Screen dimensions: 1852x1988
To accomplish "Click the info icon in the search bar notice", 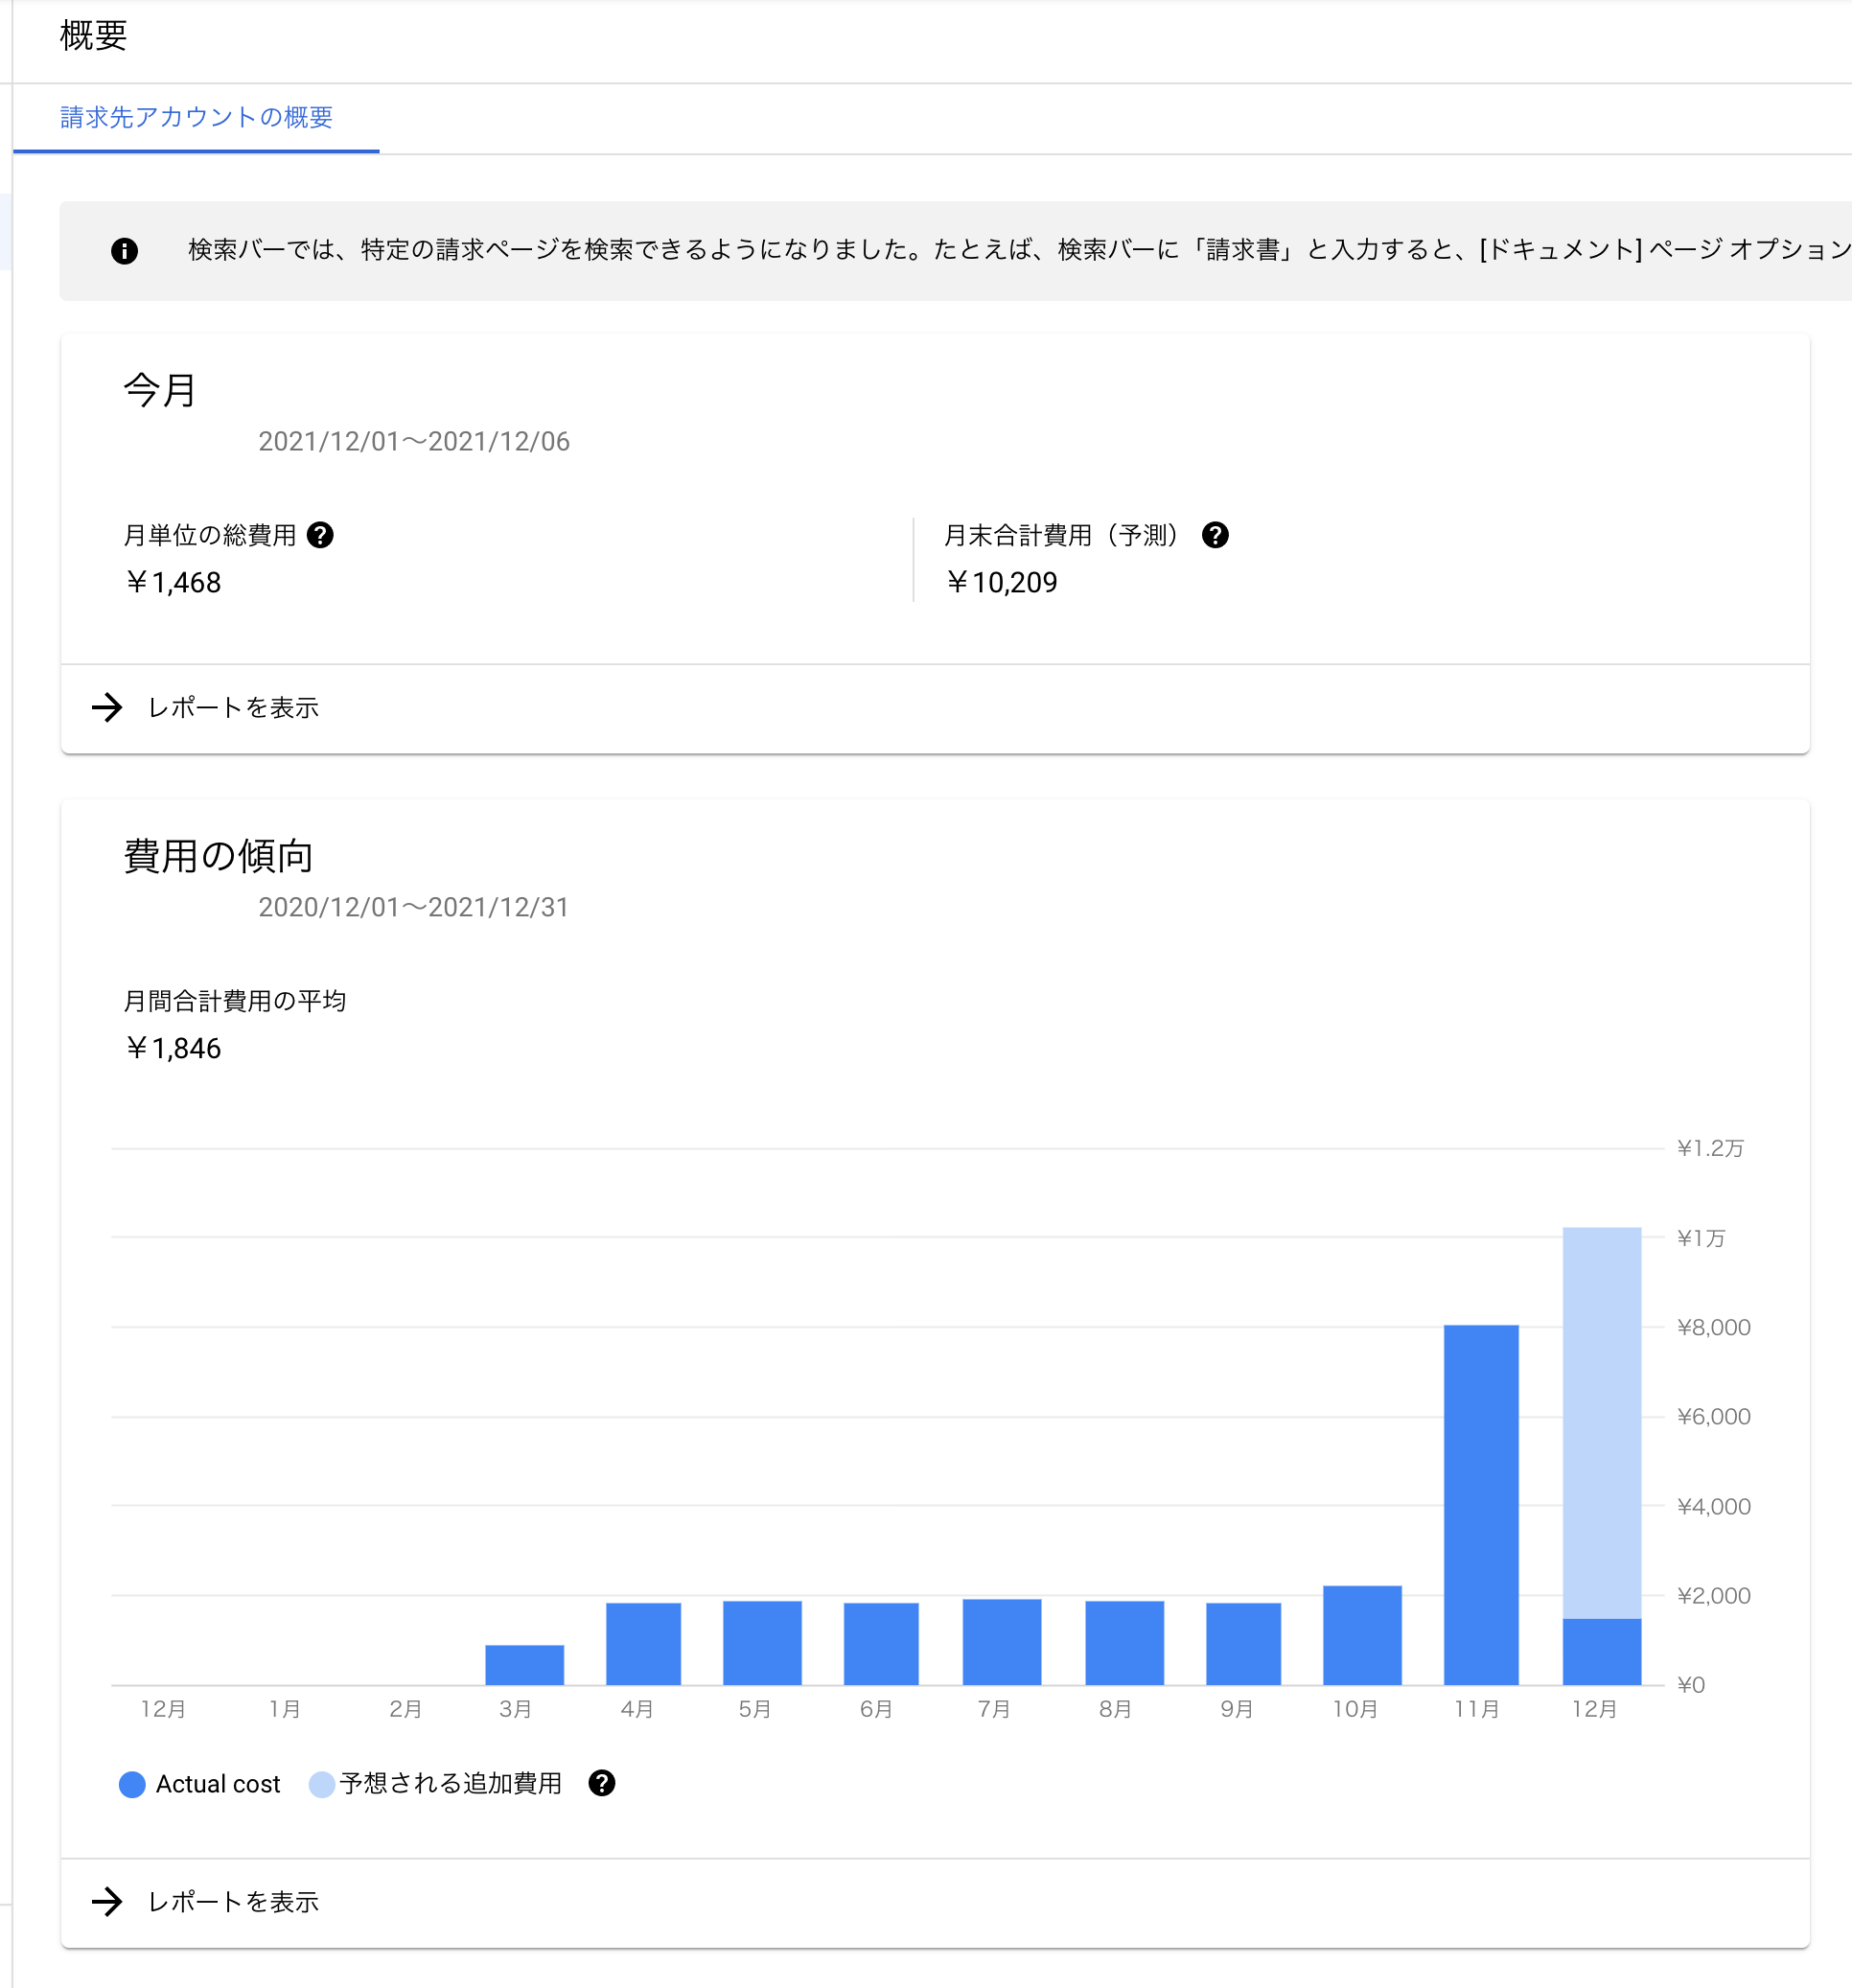I will click(124, 251).
